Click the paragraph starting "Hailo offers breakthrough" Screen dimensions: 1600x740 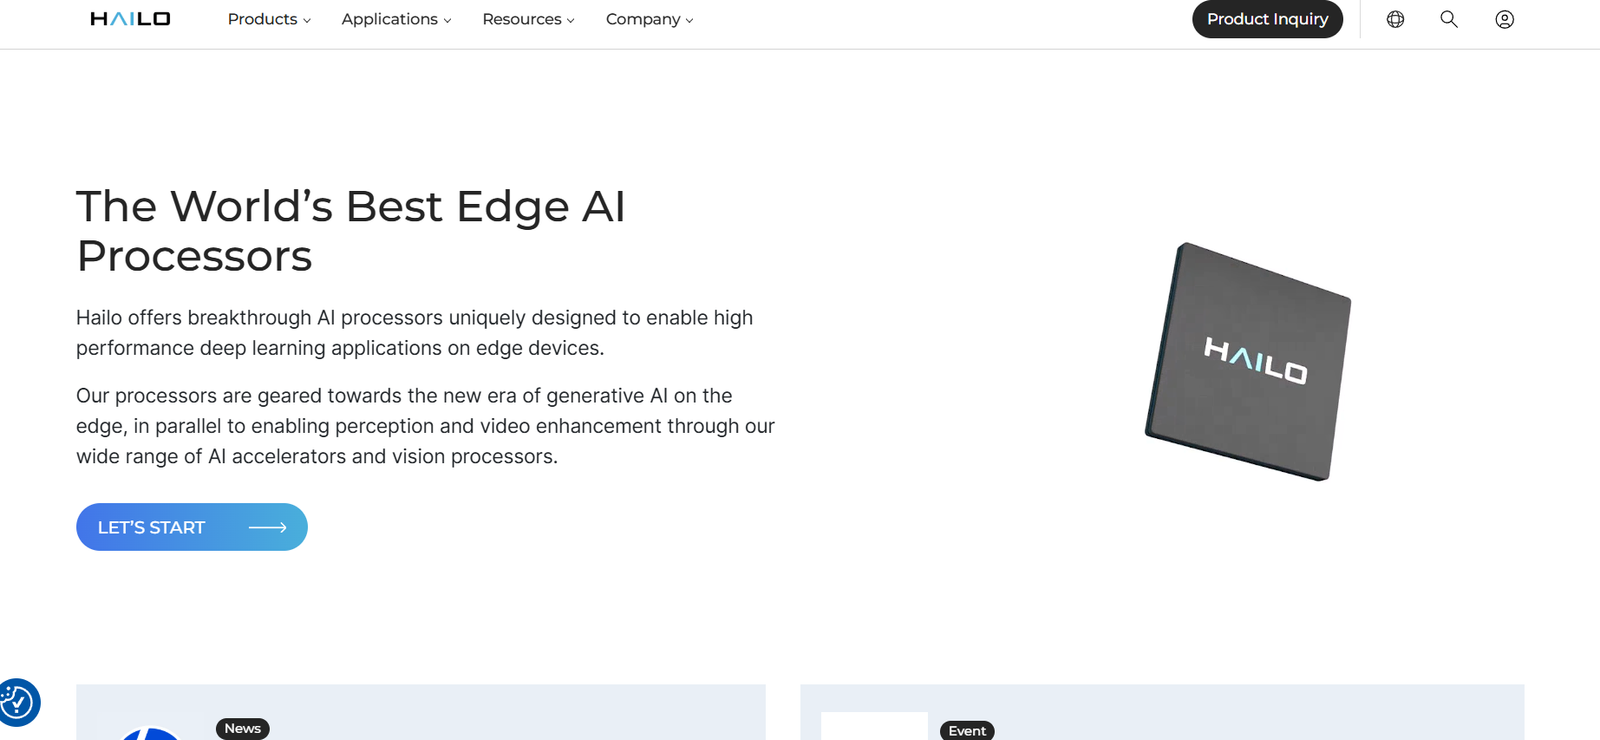pos(414,332)
